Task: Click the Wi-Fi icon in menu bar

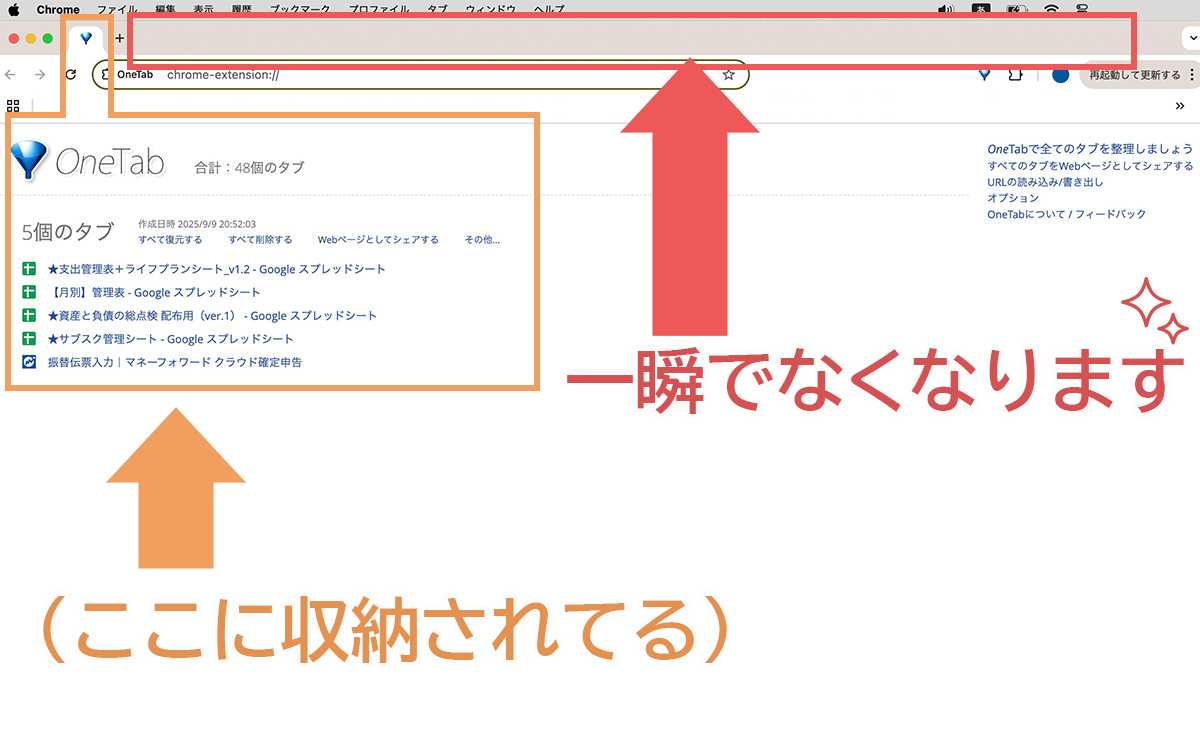Action: tap(1050, 9)
